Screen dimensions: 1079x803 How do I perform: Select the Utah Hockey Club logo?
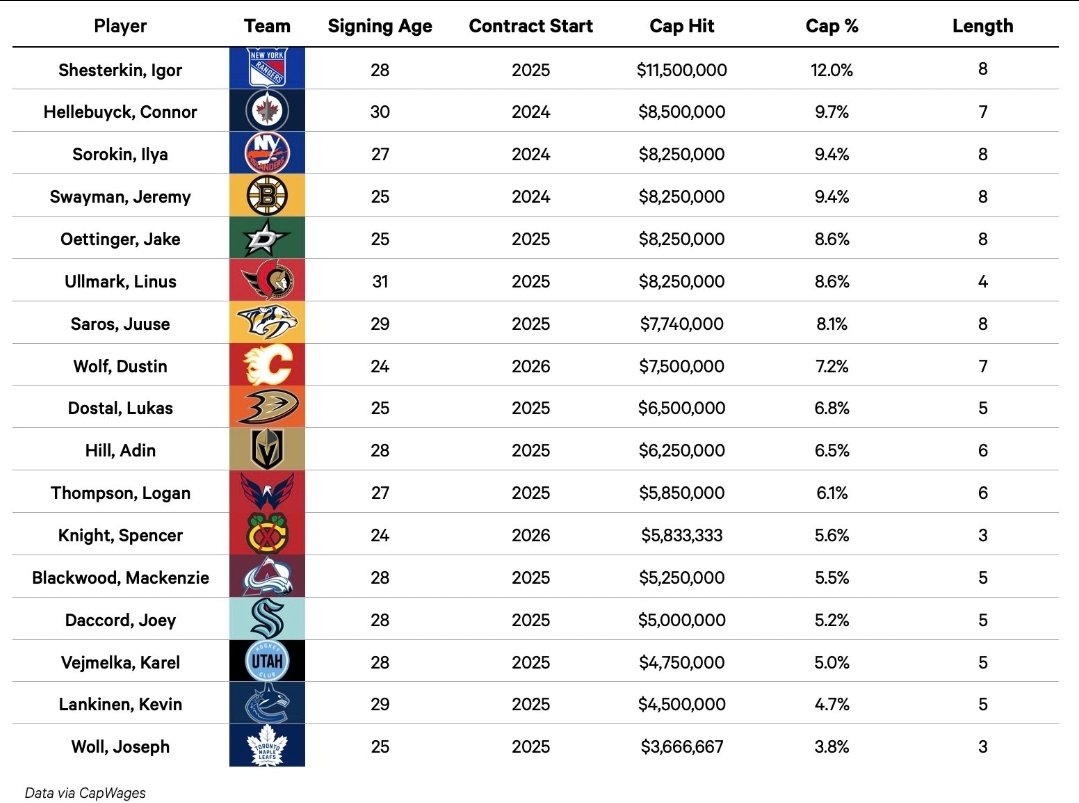(266, 662)
